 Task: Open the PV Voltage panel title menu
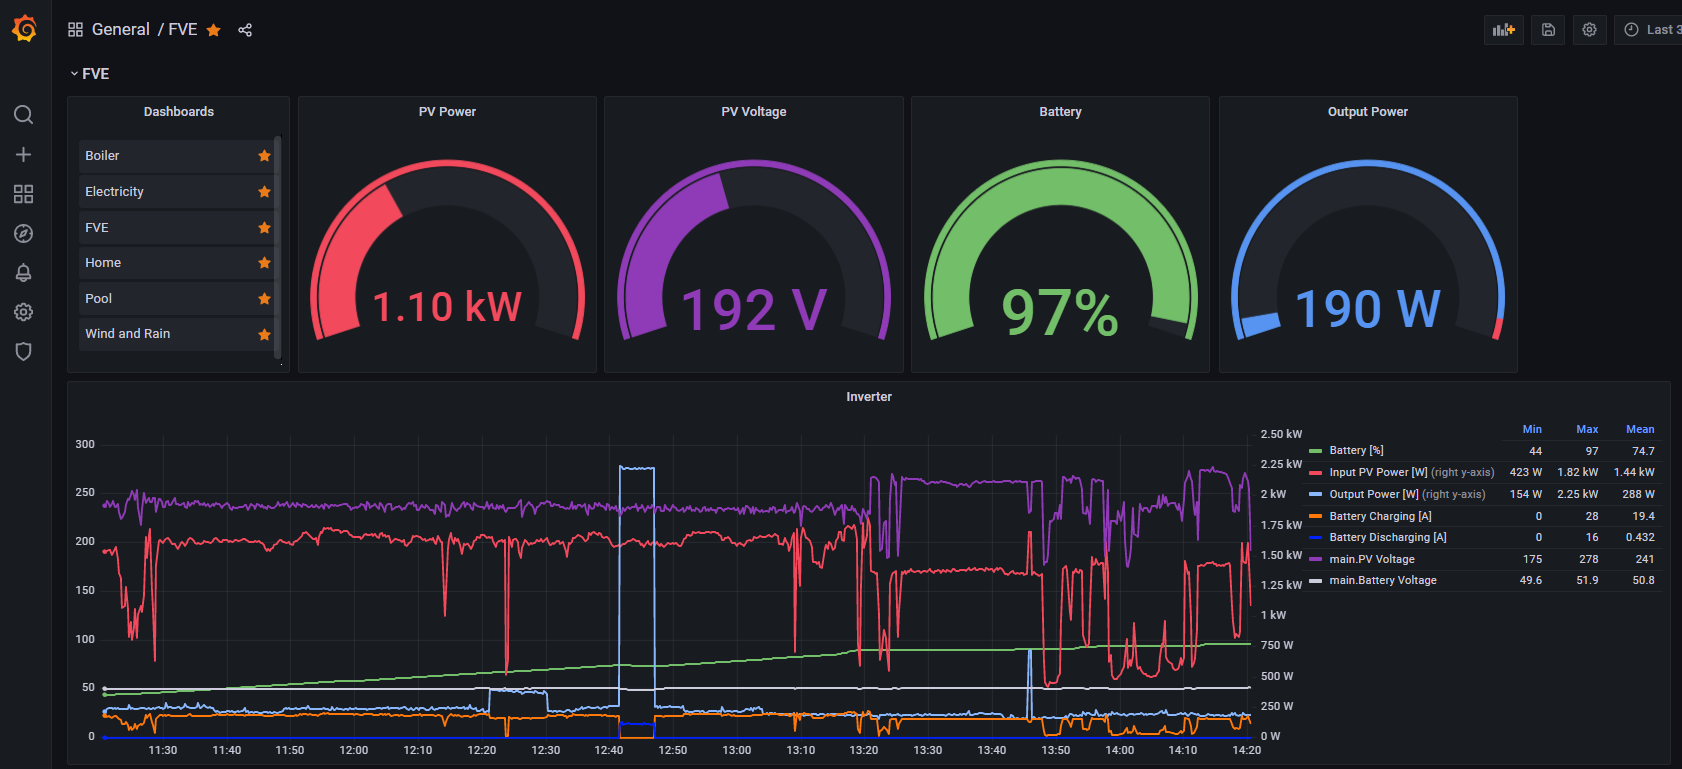tap(754, 112)
